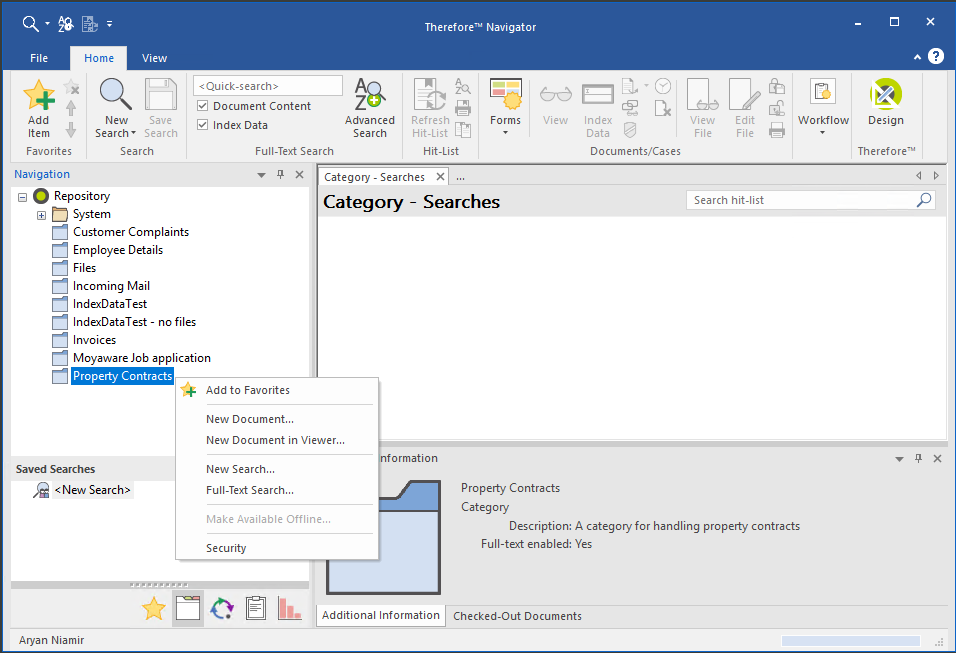
Task: Click the yellow star Favorites icon at bottom
Action: pos(153,608)
